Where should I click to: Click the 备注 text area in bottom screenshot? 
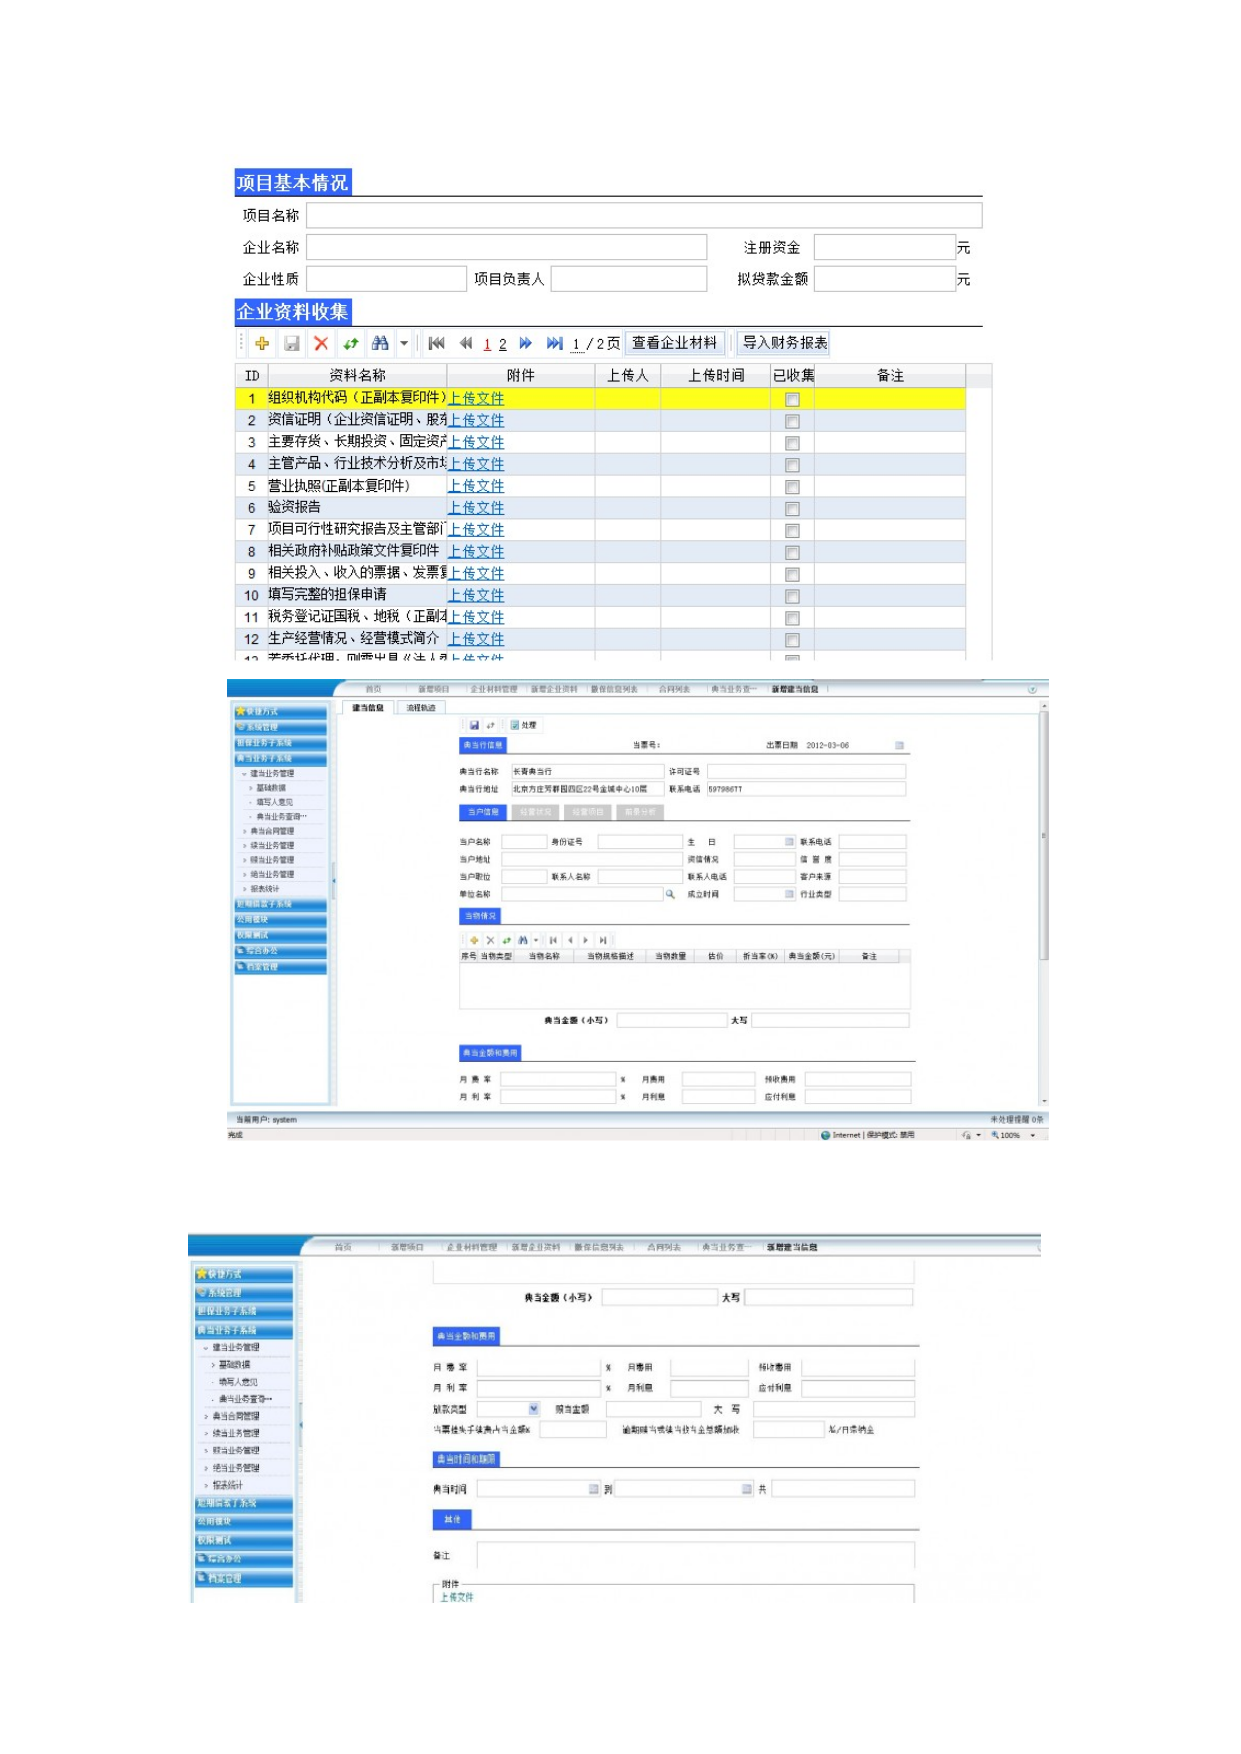696,1555
